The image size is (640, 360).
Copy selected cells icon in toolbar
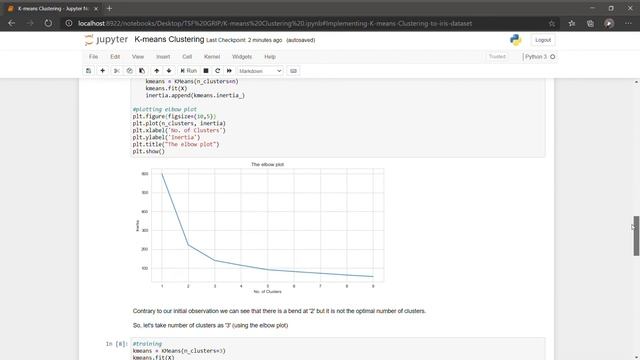pos(129,71)
